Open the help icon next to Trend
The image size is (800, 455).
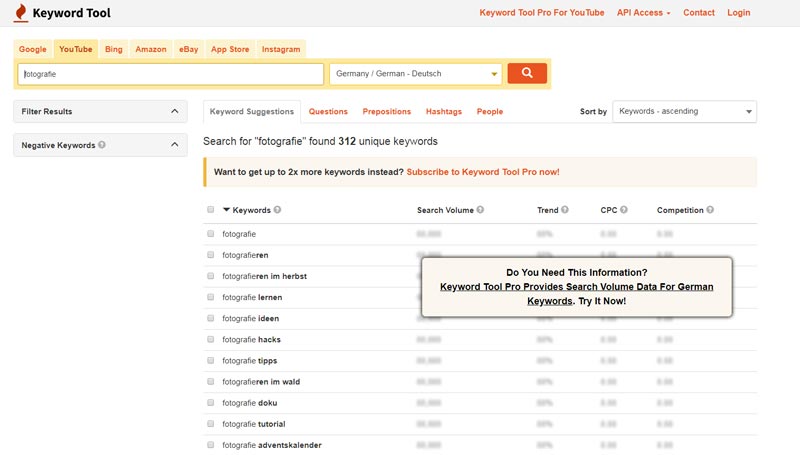tap(565, 210)
